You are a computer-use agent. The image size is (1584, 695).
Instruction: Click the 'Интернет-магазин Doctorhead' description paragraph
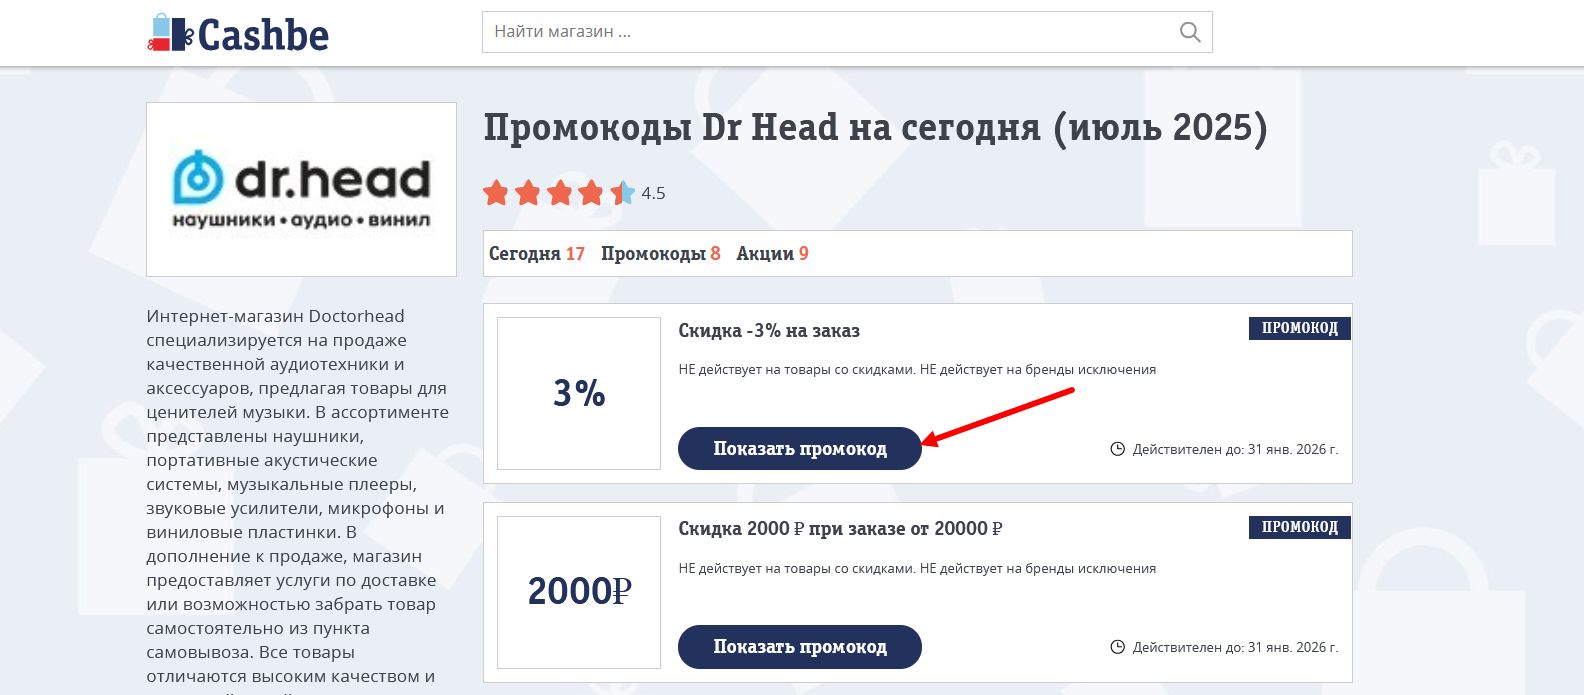(x=298, y=500)
